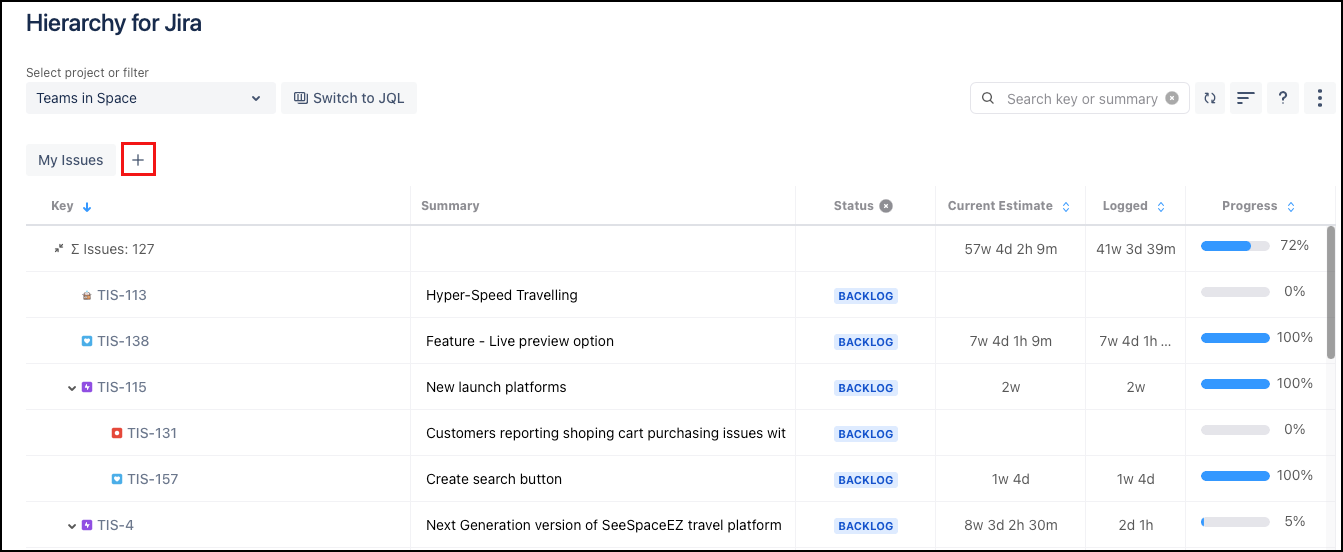
Task: Select 'Customers reporting shoping cart purchasing issues' summary
Action: 606,433
